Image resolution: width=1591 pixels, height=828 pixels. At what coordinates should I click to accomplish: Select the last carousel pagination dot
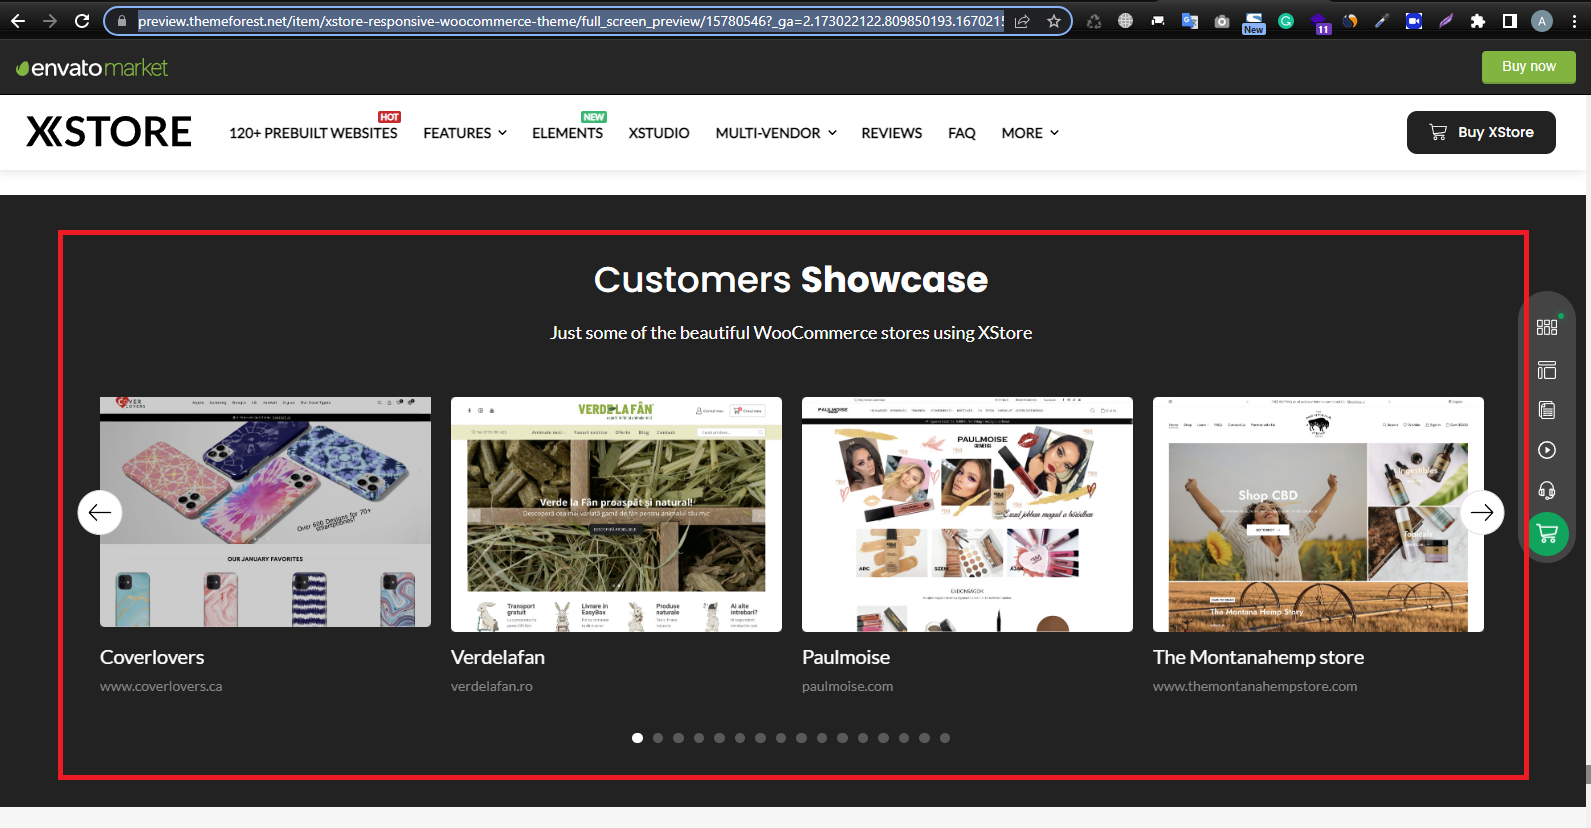(945, 738)
